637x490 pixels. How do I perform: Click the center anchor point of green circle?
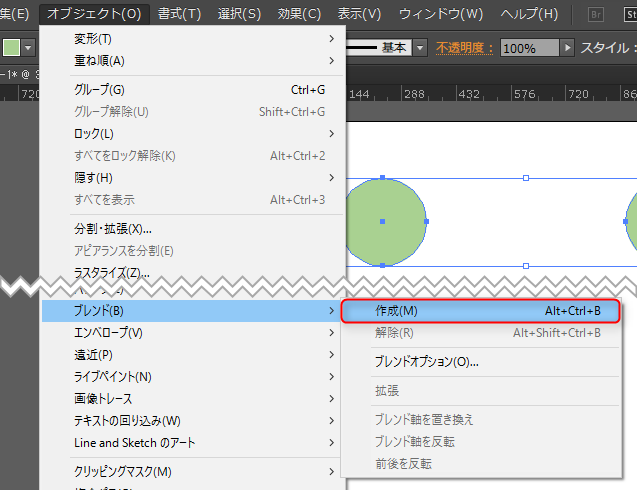pyautogui.click(x=382, y=221)
